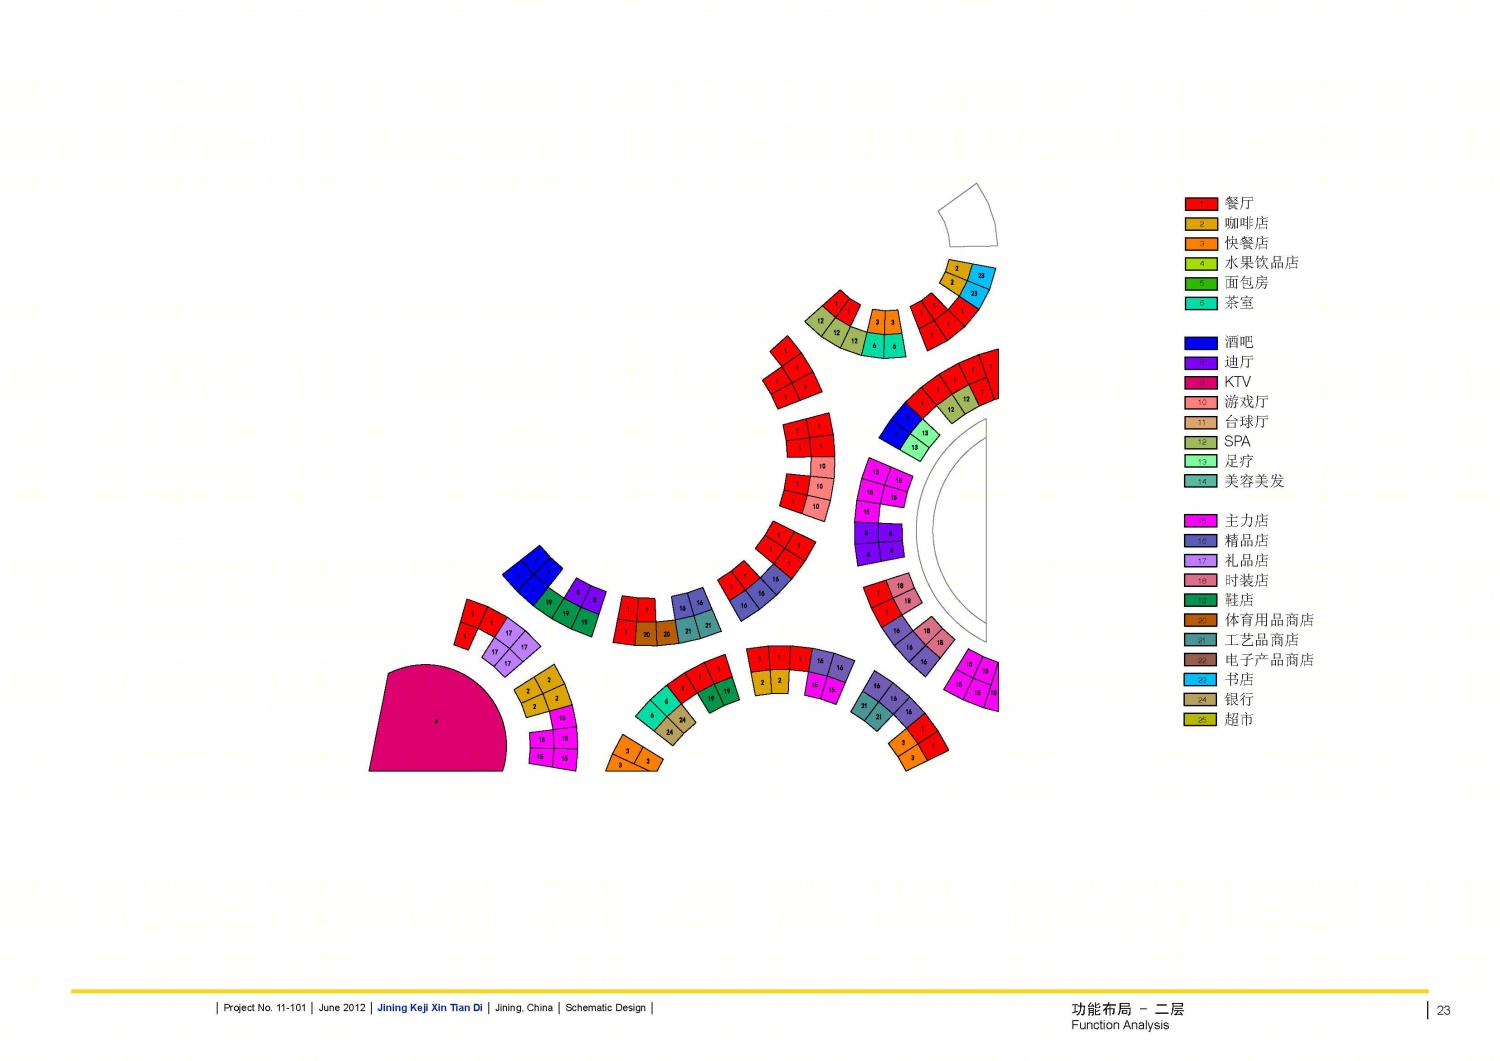Select the 'SPA' legend label text
Image resolution: width=1500 pixels, height=1061 pixels.
tap(1237, 441)
